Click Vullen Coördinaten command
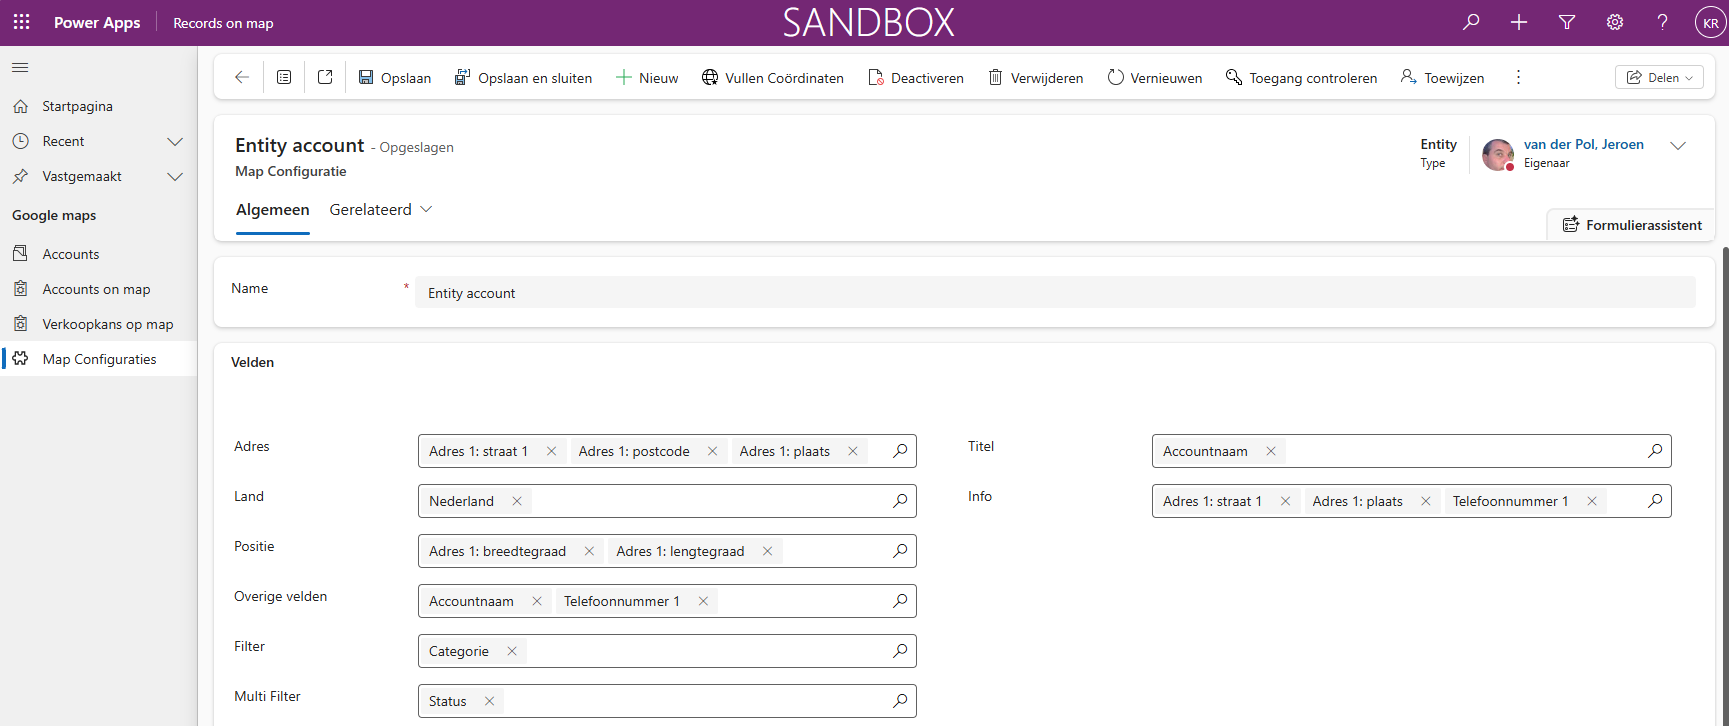This screenshot has height=726, width=1729. [773, 77]
